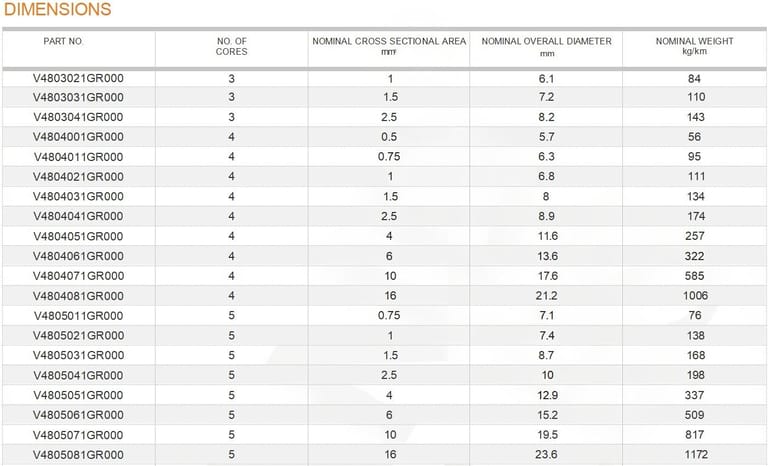Click the NOMINAL WEIGHT kg/km header

pyautogui.click(x=694, y=46)
